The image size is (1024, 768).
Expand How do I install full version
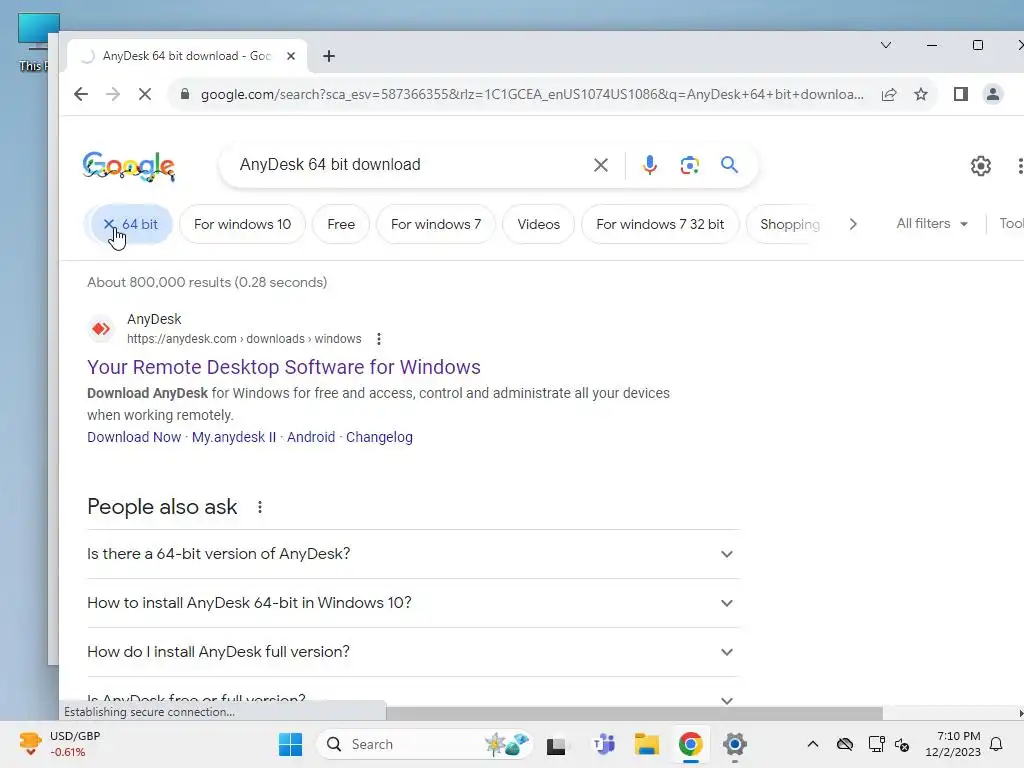[x=413, y=652]
